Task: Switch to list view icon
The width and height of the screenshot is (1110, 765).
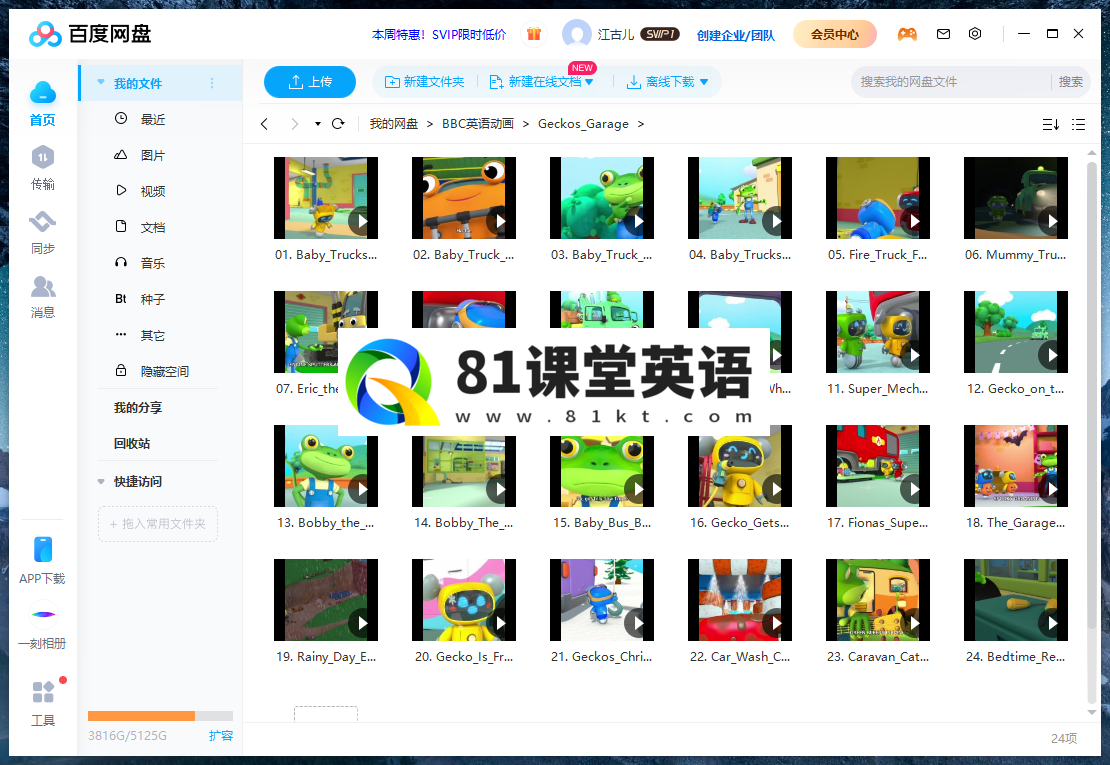Action: point(1078,125)
